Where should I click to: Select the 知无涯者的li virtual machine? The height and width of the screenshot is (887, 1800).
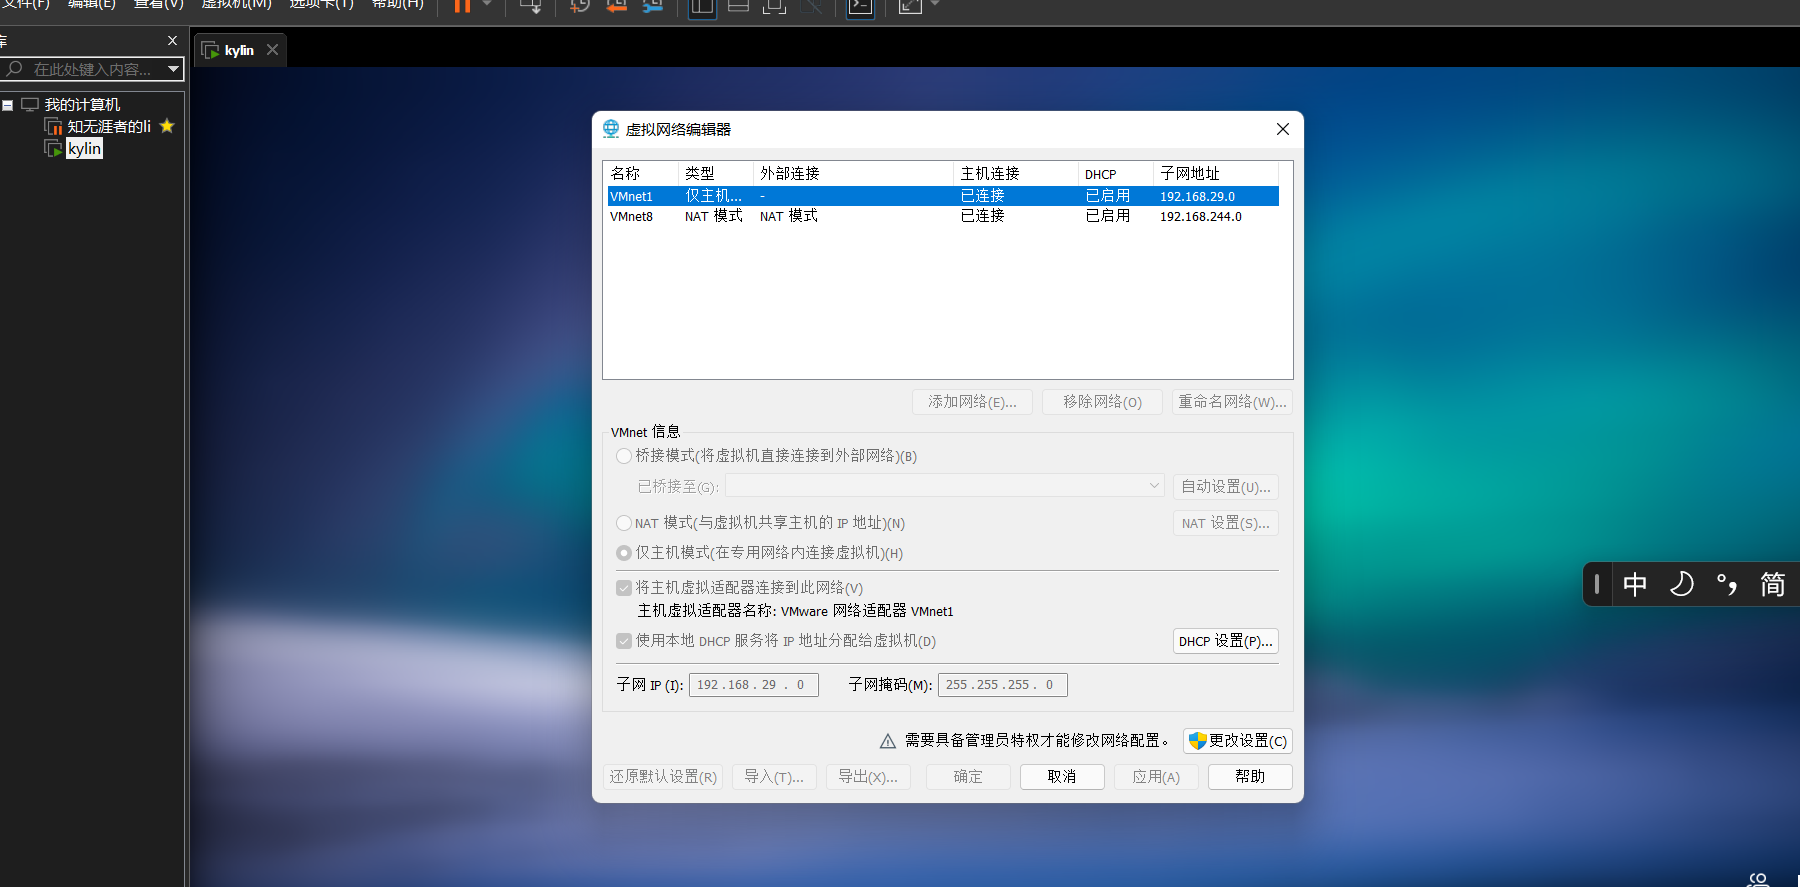coord(109,127)
